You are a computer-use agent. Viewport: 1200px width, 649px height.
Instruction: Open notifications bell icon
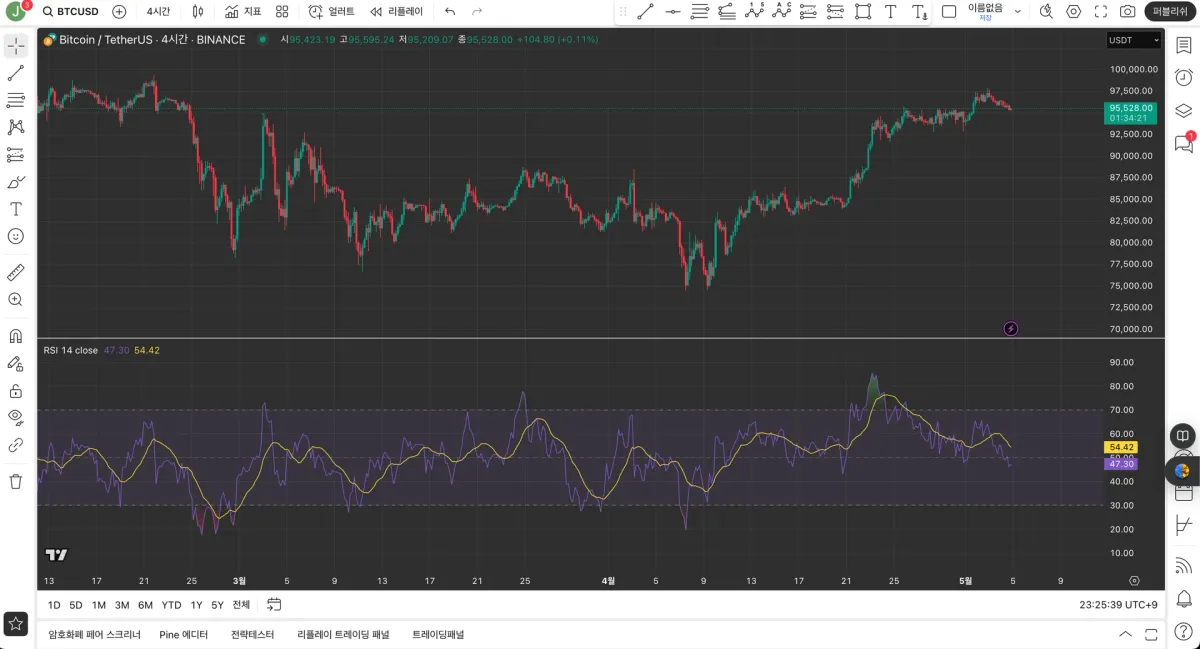[1183, 599]
